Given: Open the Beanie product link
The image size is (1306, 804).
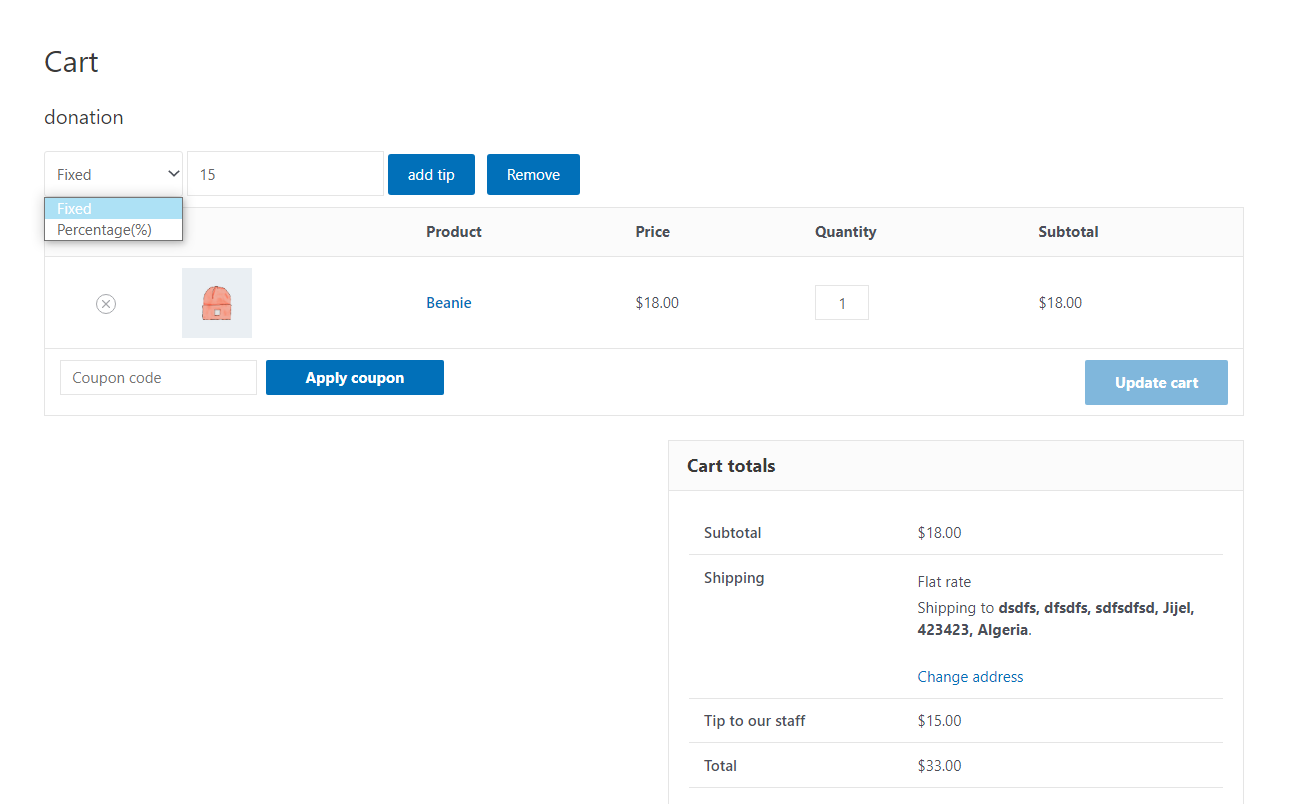Looking at the screenshot, I should pyautogui.click(x=449, y=303).
